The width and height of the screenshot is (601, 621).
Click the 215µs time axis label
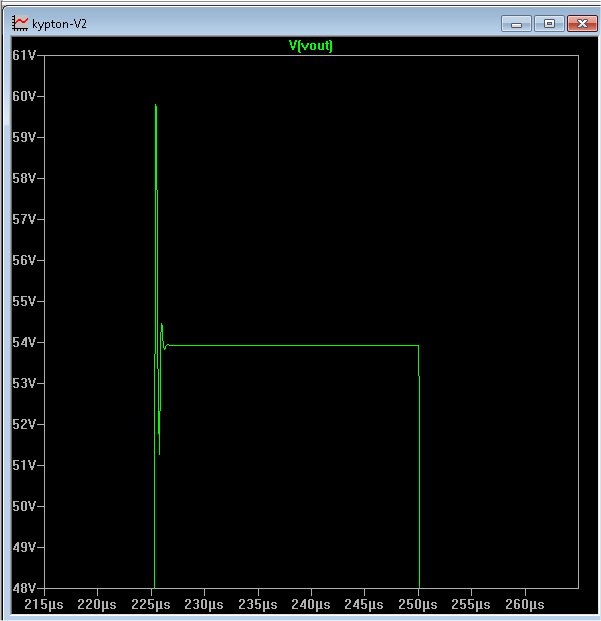pos(44,605)
